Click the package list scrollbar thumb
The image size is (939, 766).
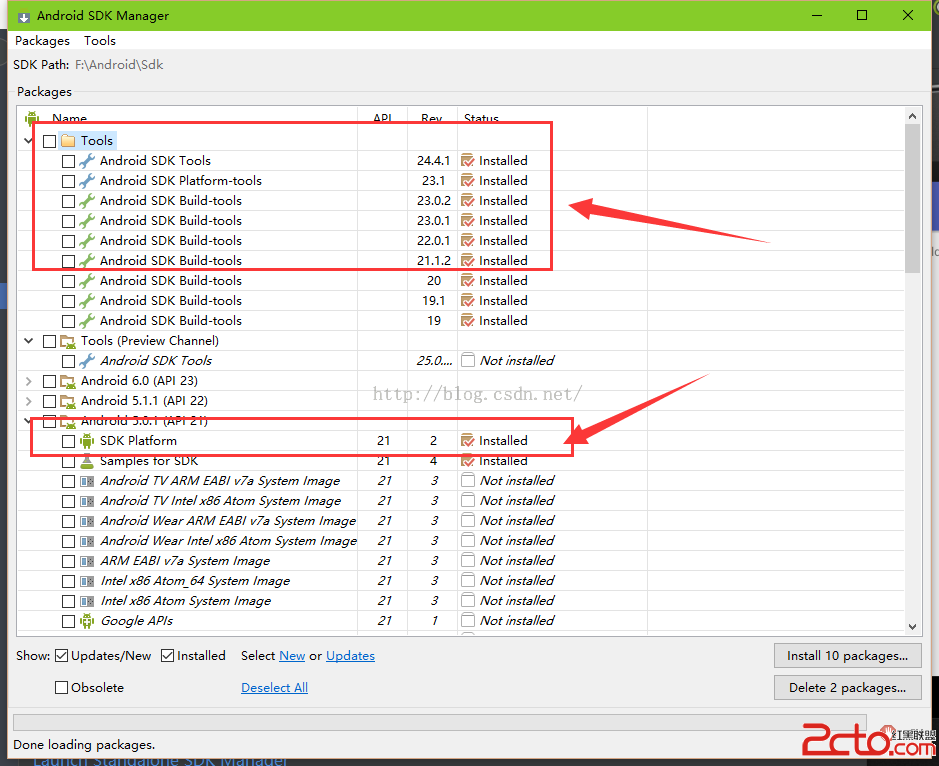pos(912,199)
